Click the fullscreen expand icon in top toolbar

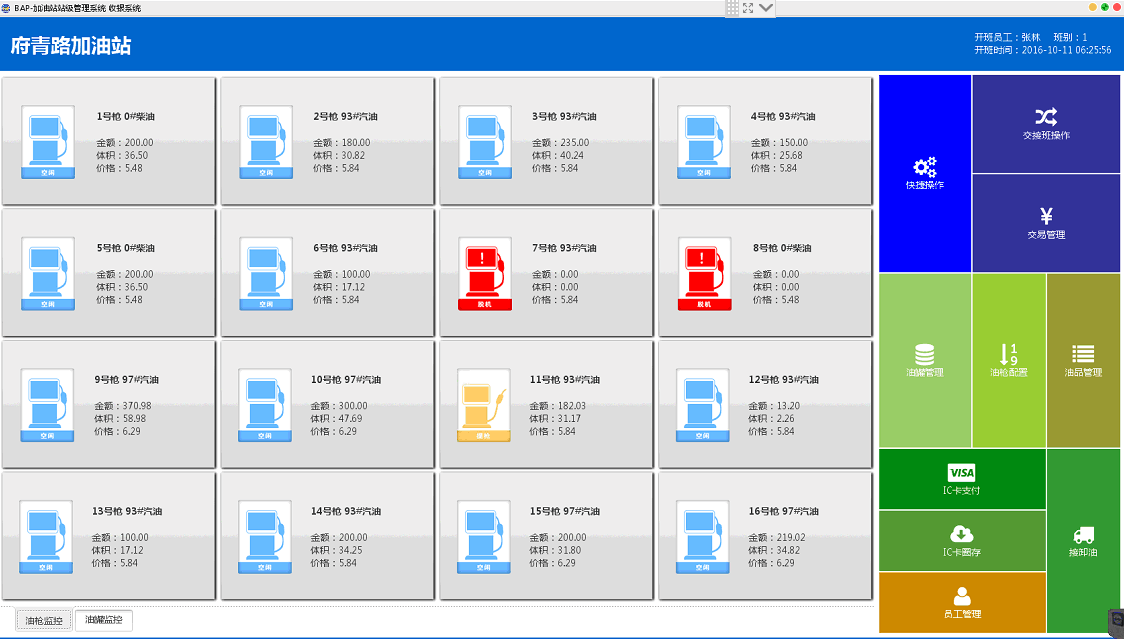(748, 8)
